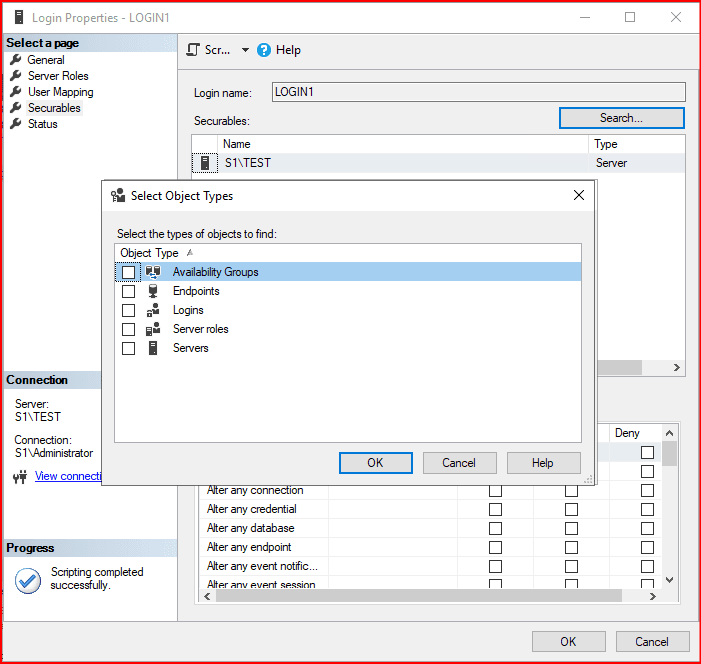Screen dimensions: 701x664
Task: Cancel the Select Object Types dialog
Action: coord(459,463)
